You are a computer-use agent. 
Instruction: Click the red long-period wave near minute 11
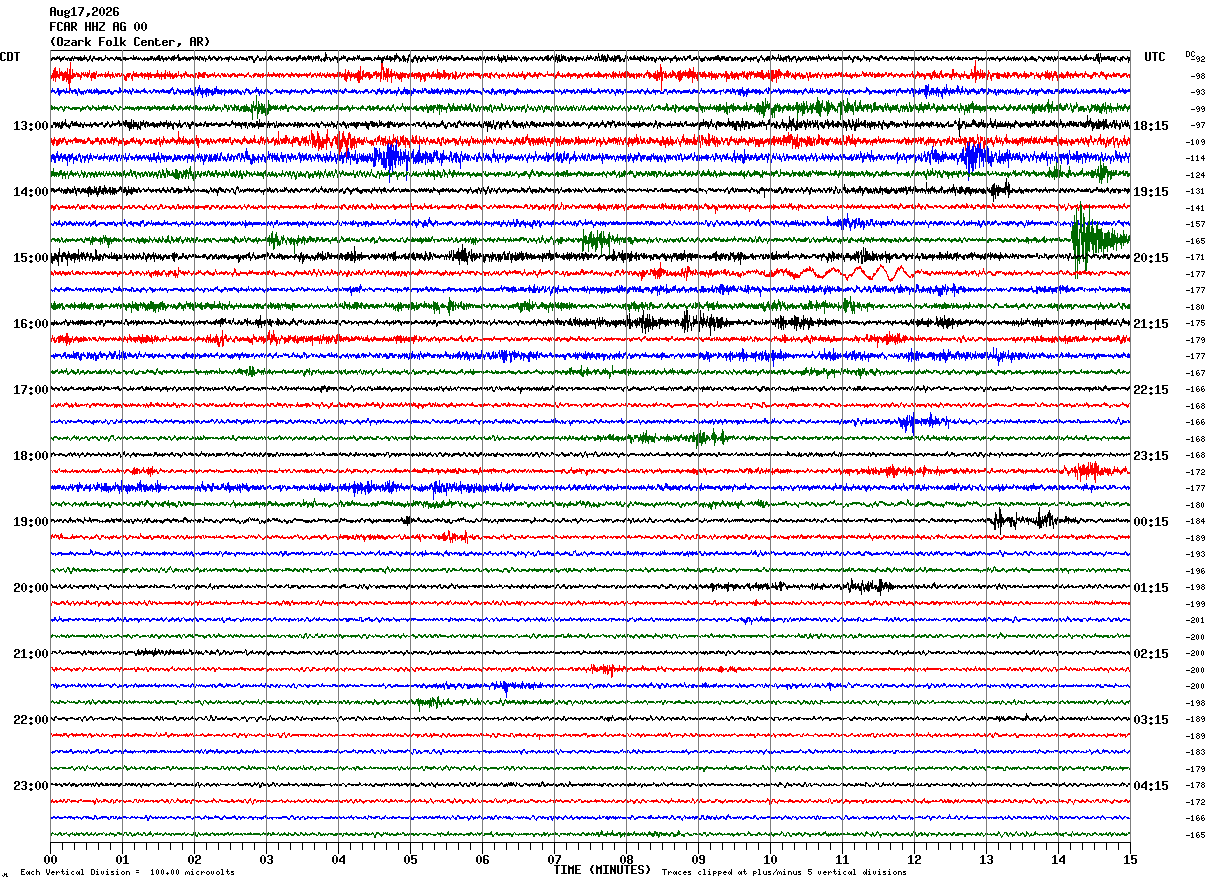[842, 272]
